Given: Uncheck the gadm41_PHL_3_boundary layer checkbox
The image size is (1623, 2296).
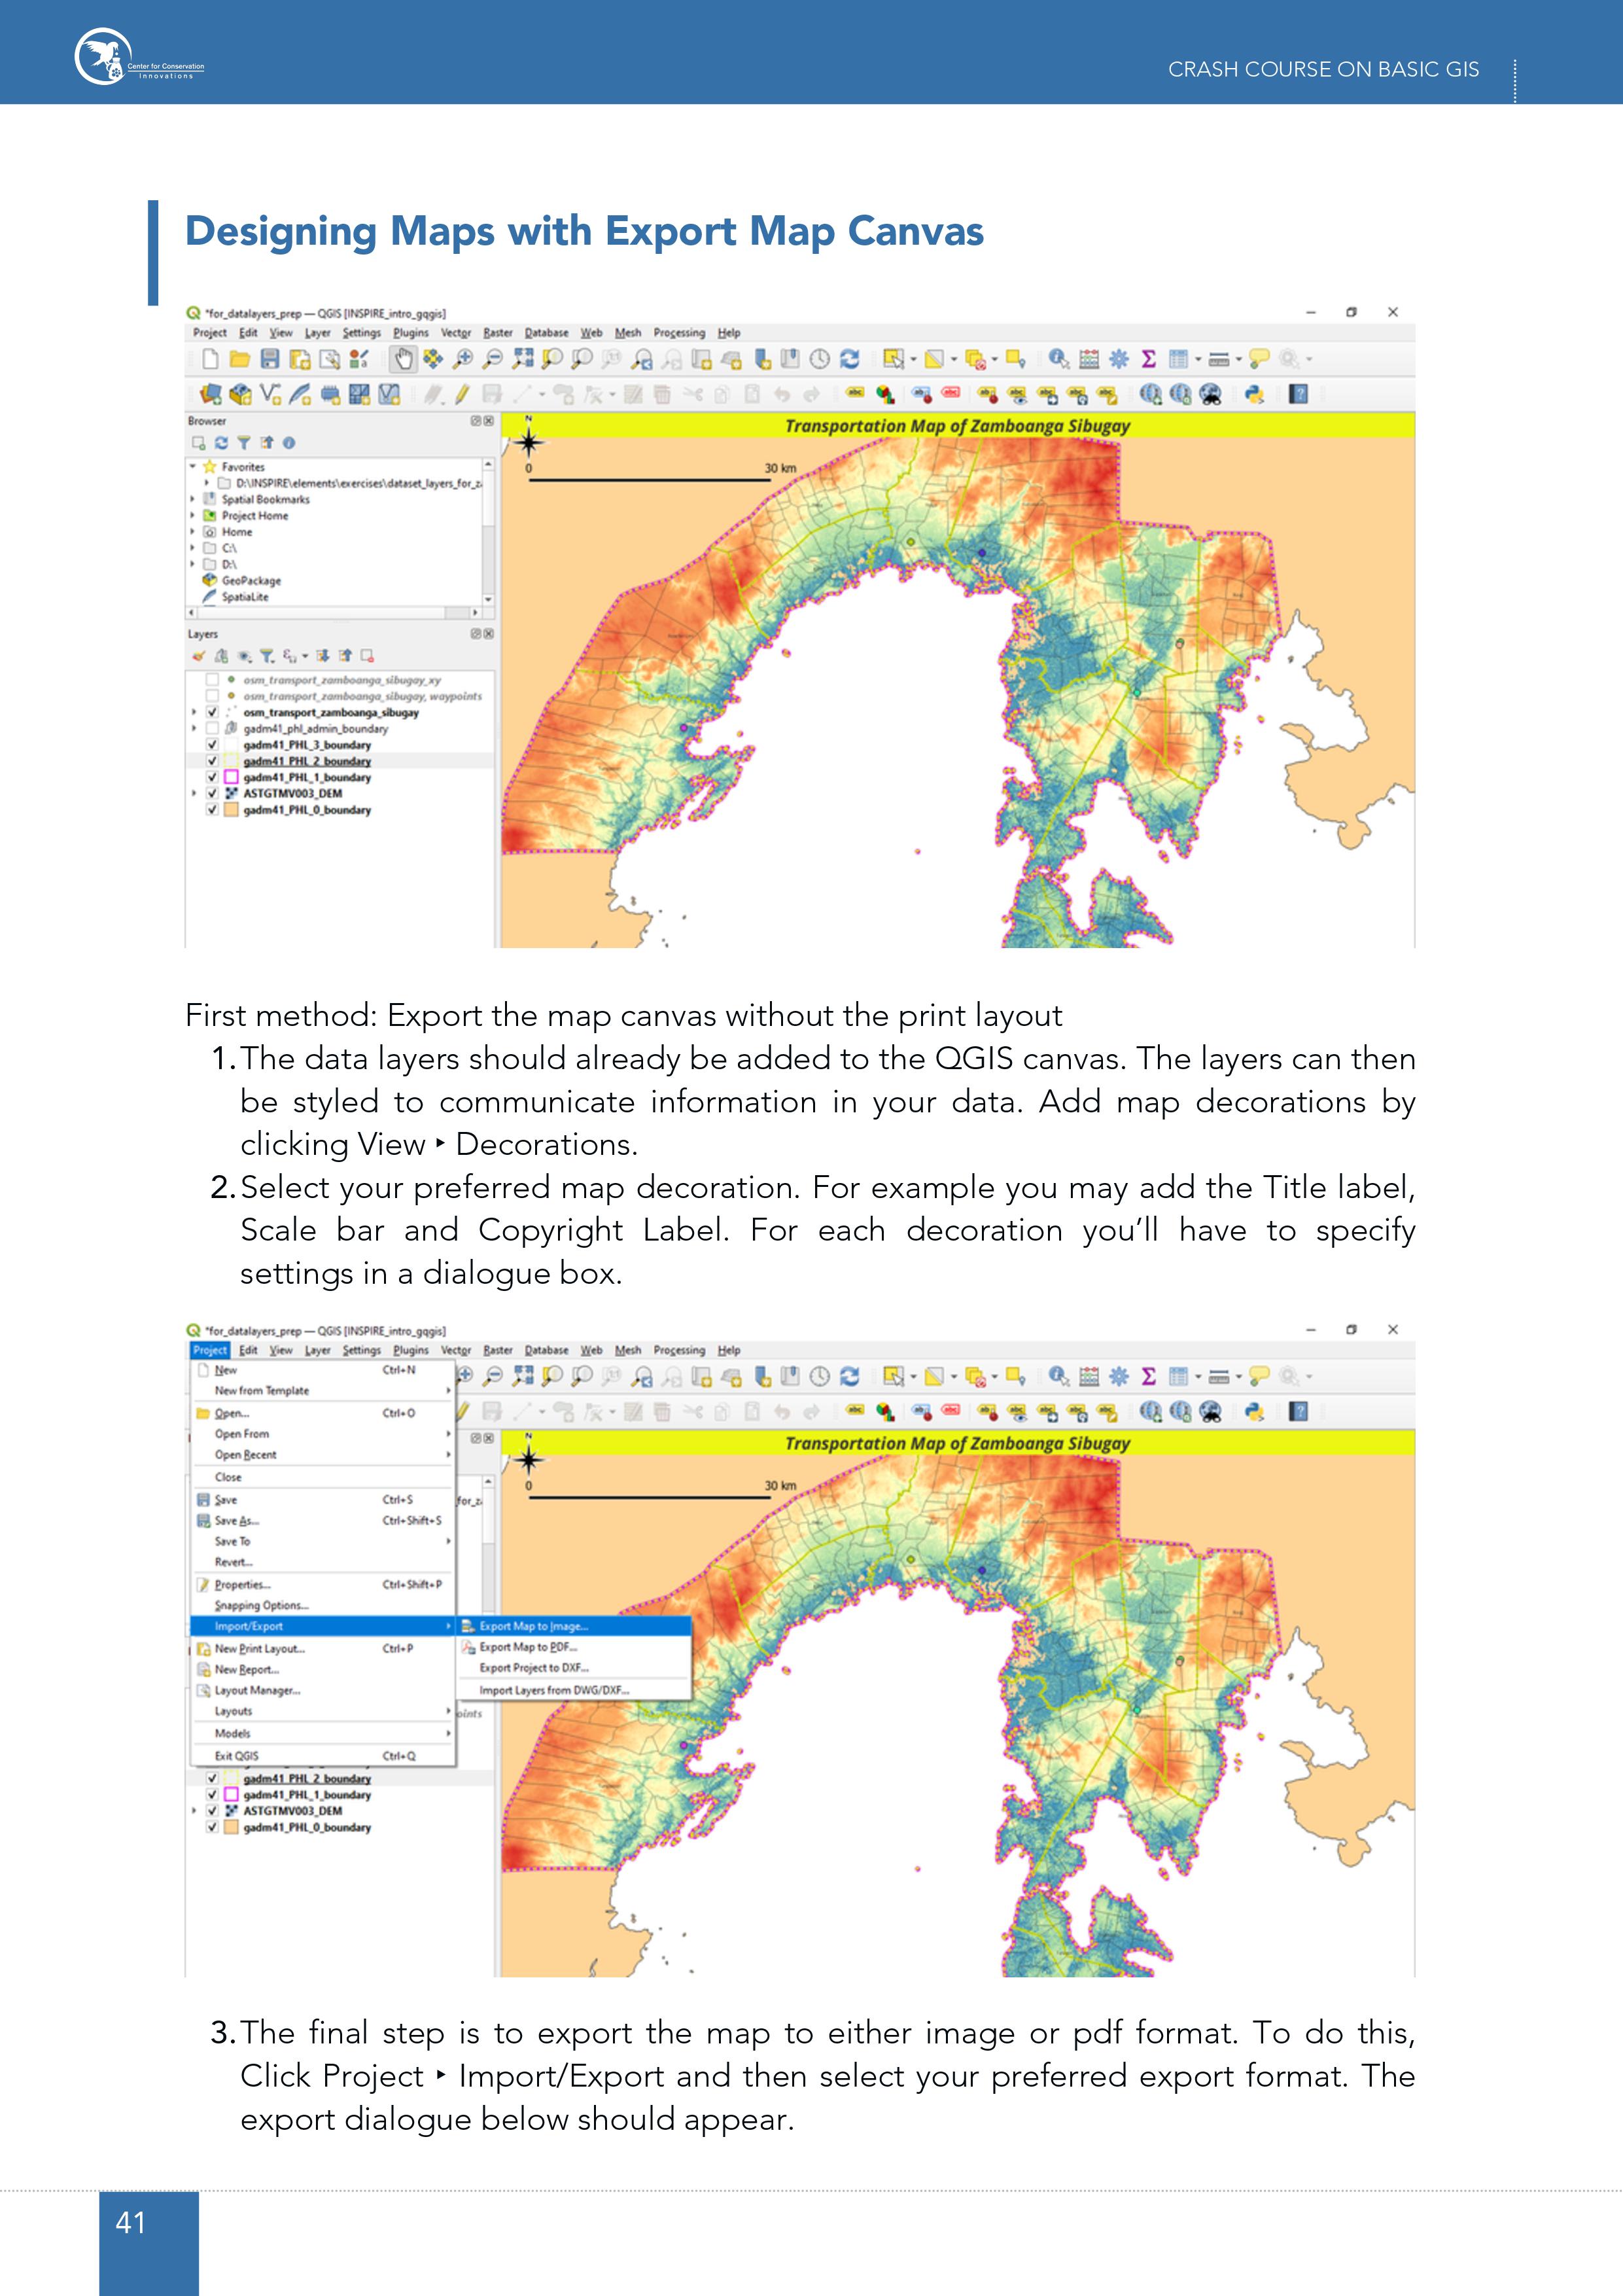Looking at the screenshot, I should [212, 745].
